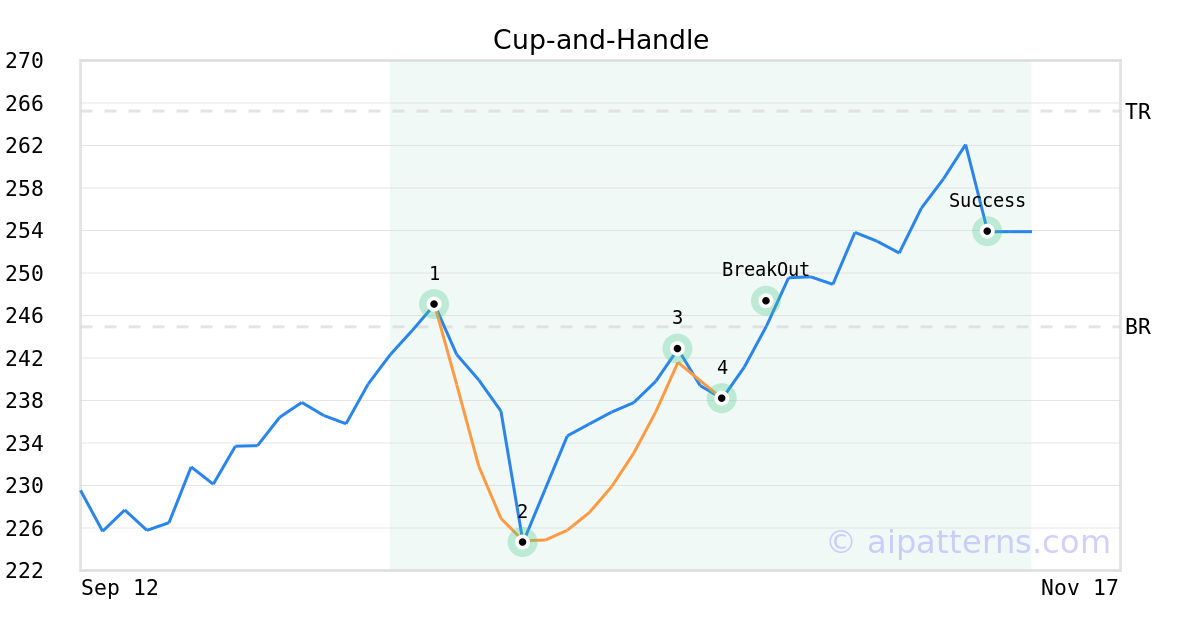
Task: Click pattern point marker 2 at cup bottom
Action: pos(522,542)
